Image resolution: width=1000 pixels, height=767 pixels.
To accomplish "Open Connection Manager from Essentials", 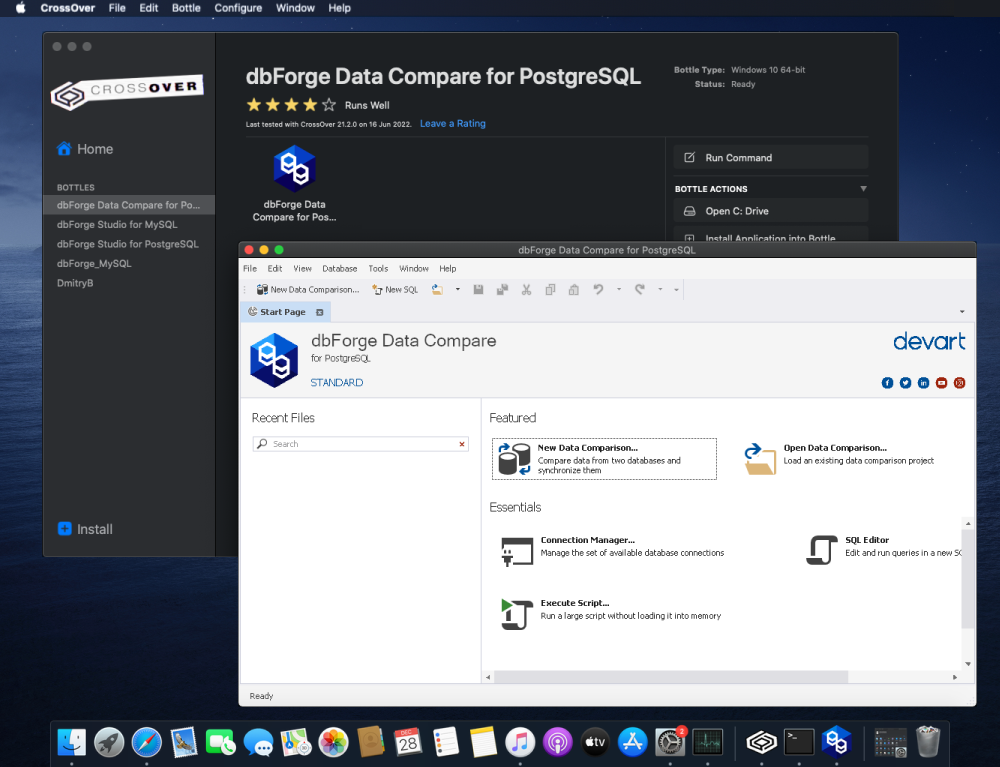I will pos(613,551).
